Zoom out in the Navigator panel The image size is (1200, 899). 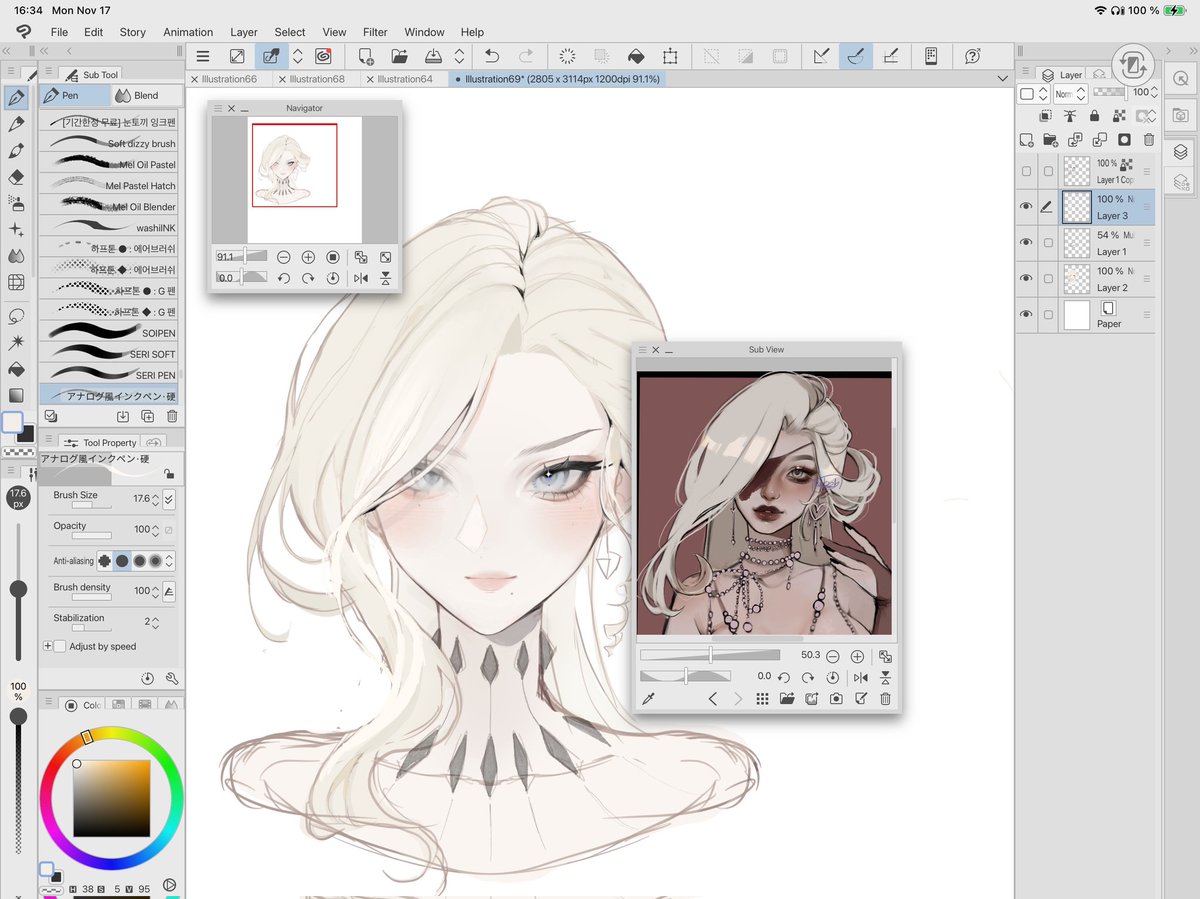click(283, 257)
